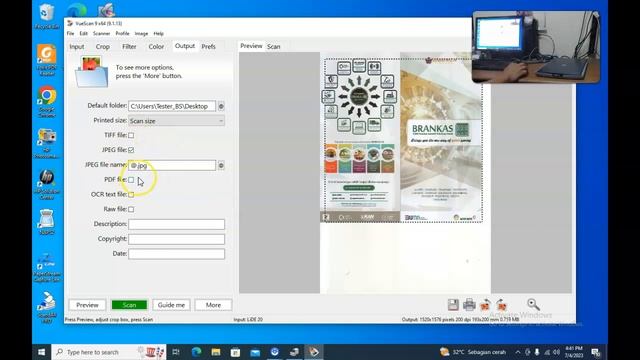The height and width of the screenshot is (360, 640).
Task: Select the Scan tab beside Preview tab
Action: (x=273, y=47)
